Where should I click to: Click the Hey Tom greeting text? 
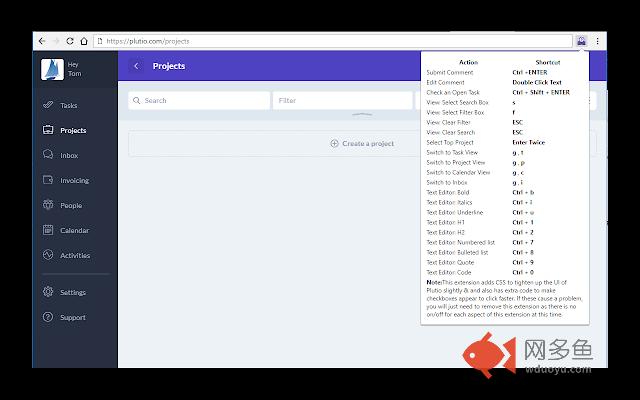coord(74,69)
